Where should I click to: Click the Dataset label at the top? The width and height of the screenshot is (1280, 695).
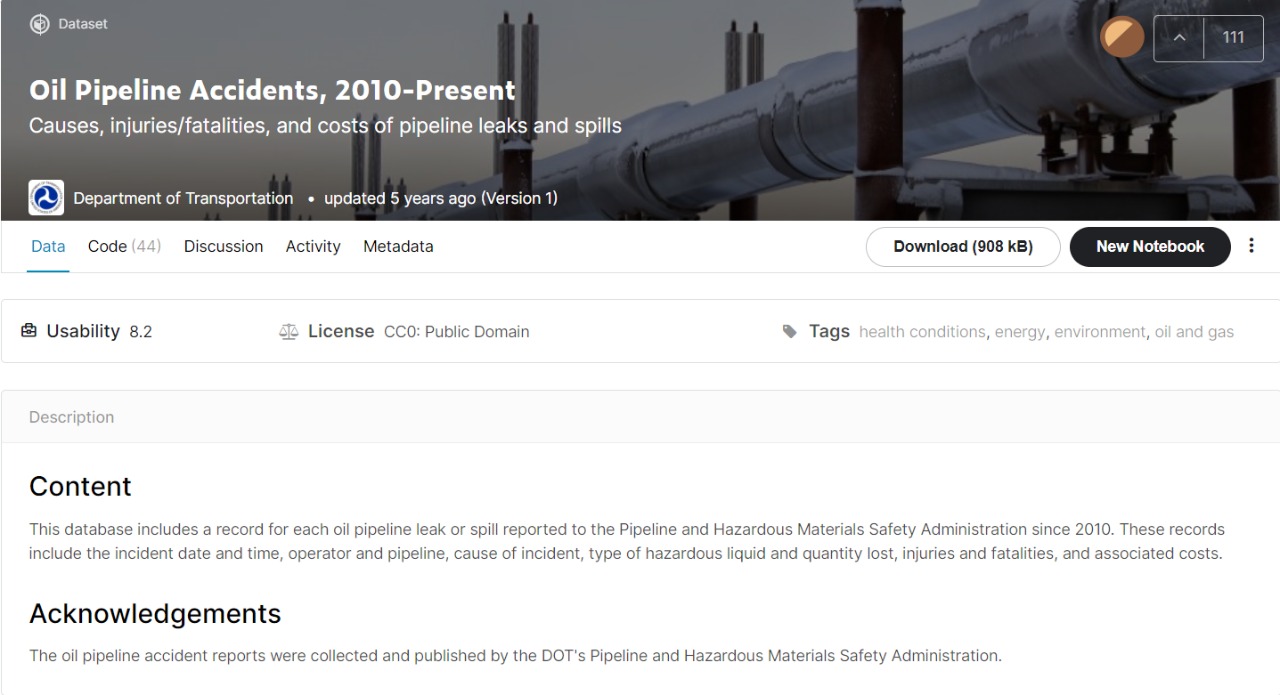(83, 24)
